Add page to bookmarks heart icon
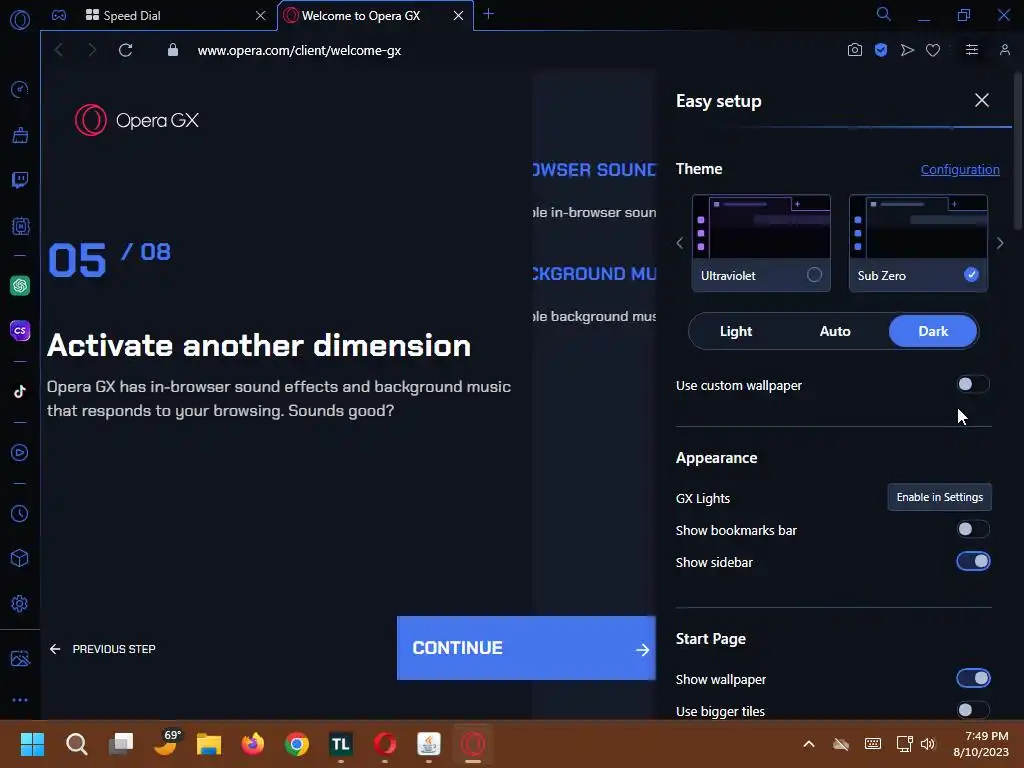 [x=933, y=50]
